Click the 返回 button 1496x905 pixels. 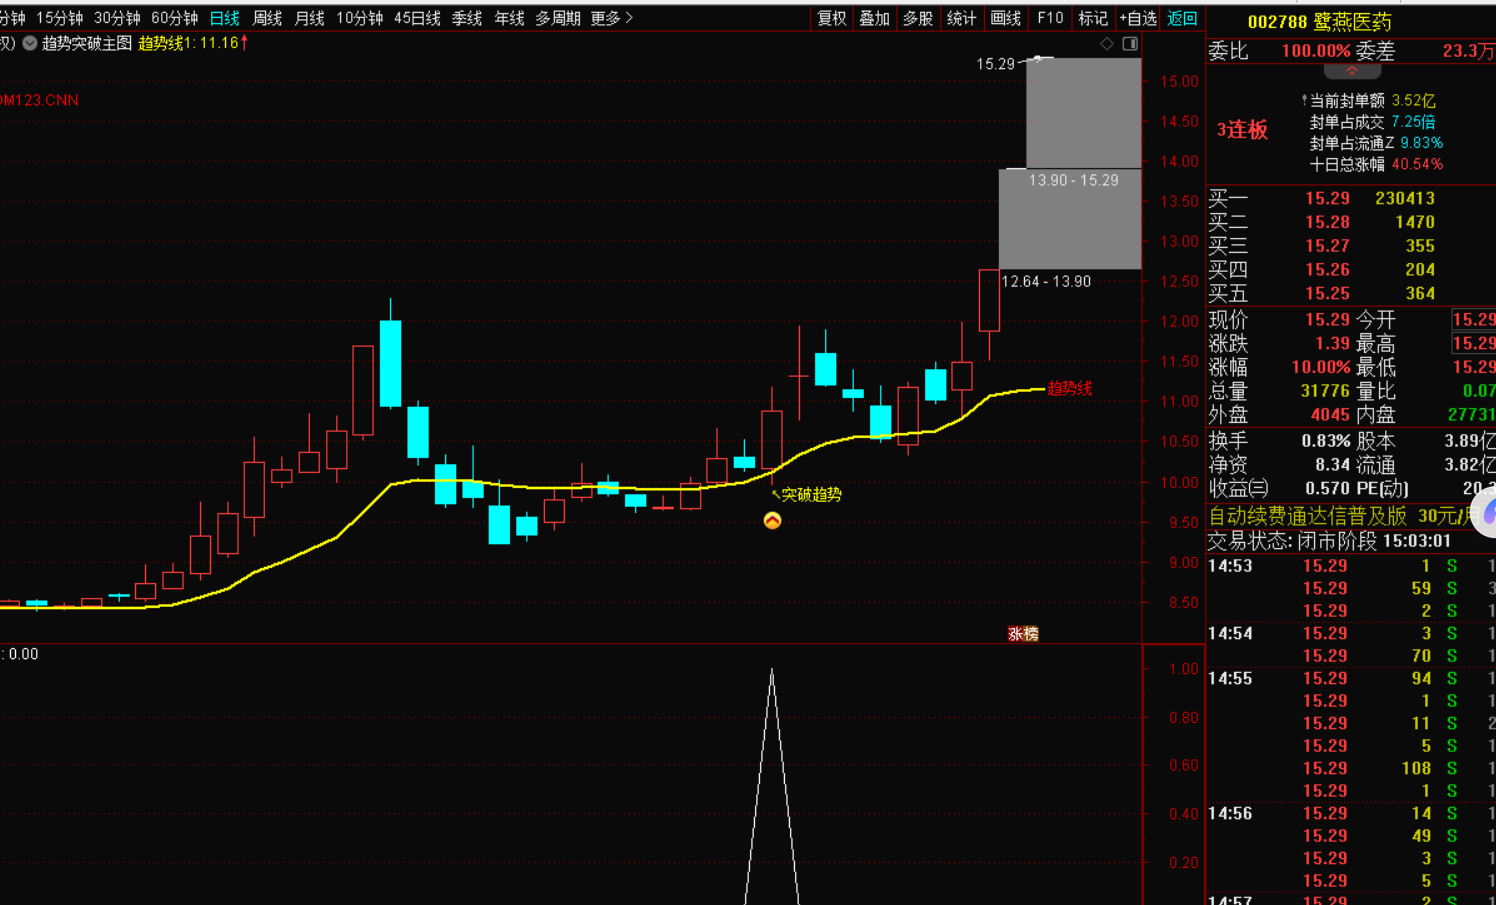click(x=1182, y=18)
